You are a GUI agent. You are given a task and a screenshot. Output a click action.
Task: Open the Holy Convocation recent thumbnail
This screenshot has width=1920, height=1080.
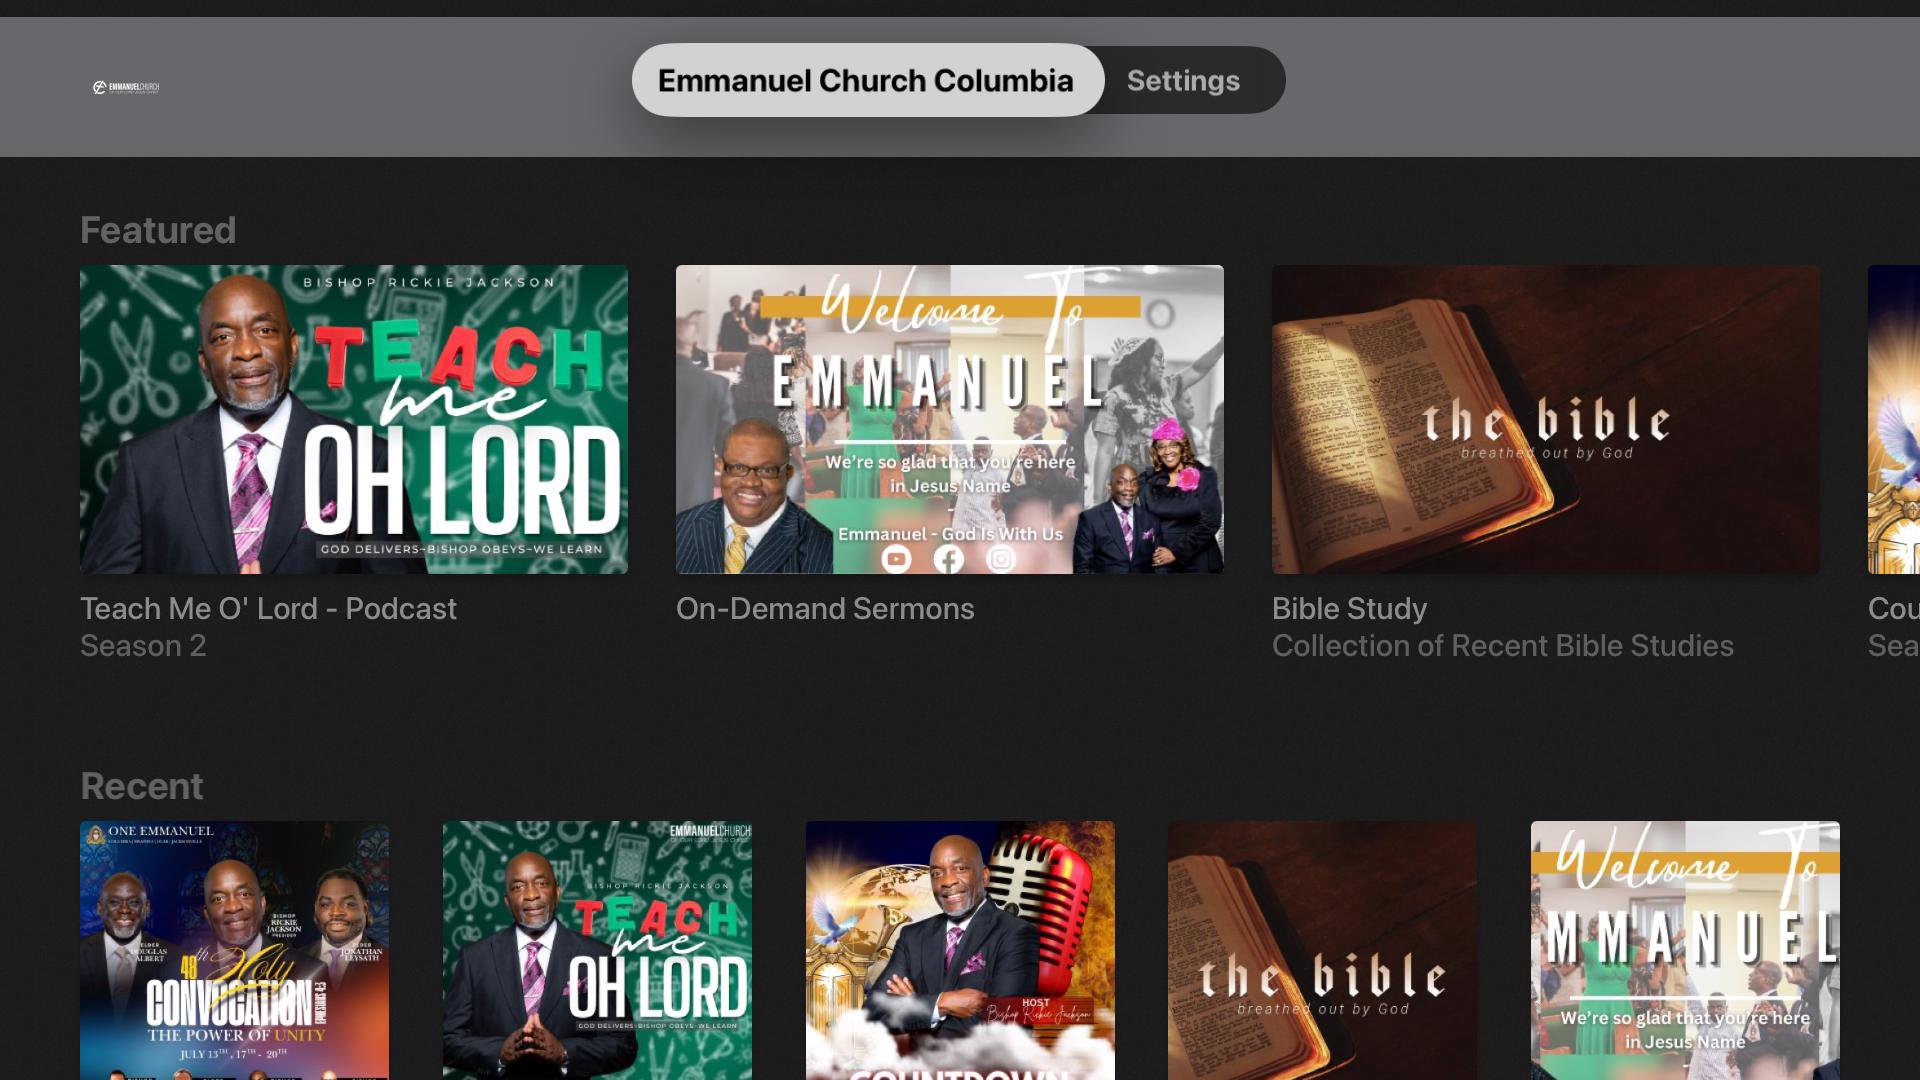point(235,950)
